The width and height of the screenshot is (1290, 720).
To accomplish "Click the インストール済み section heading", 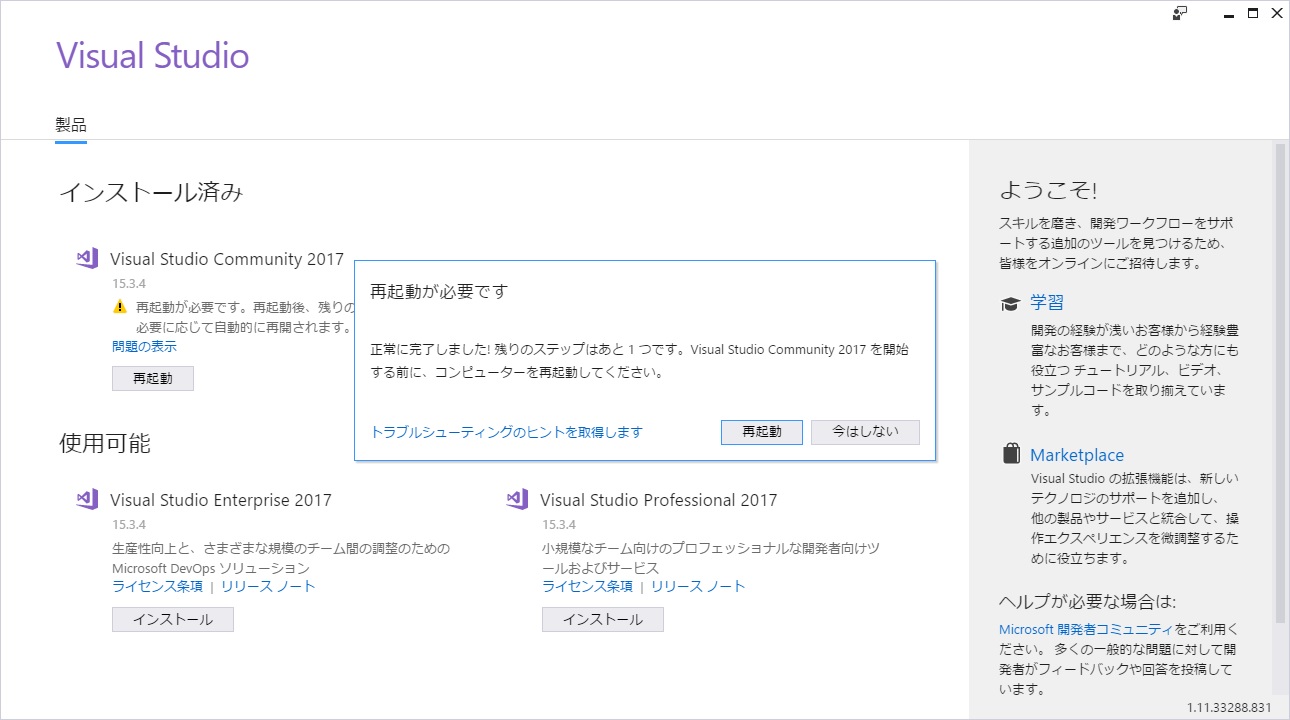I will 151,192.
